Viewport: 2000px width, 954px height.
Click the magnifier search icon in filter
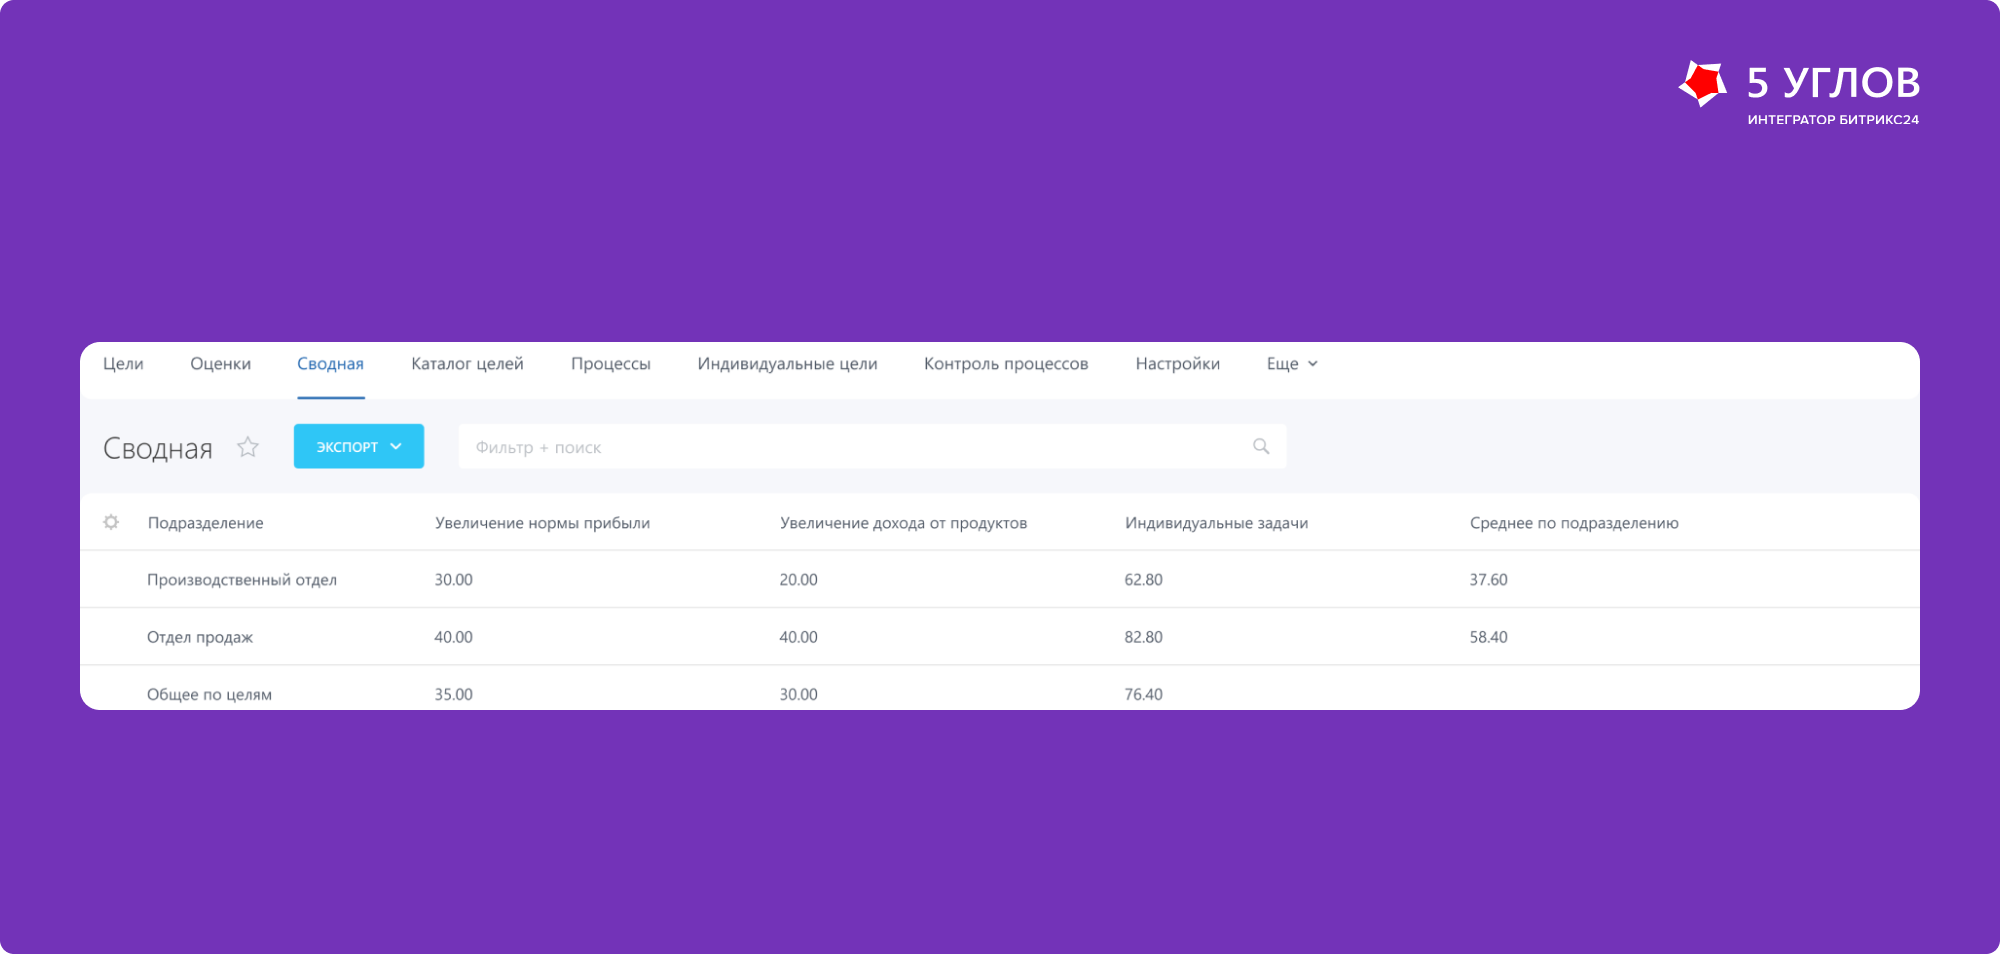[1261, 446]
